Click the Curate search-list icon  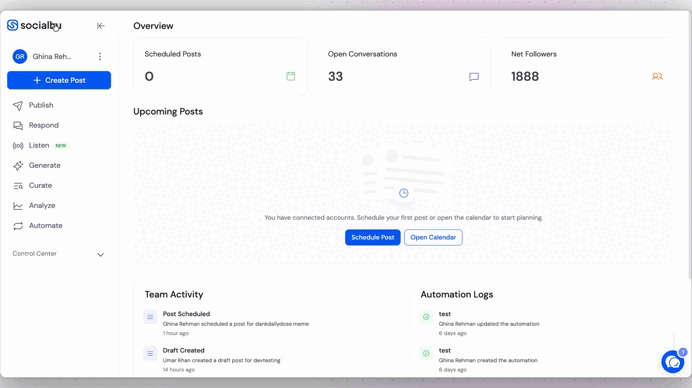click(18, 186)
